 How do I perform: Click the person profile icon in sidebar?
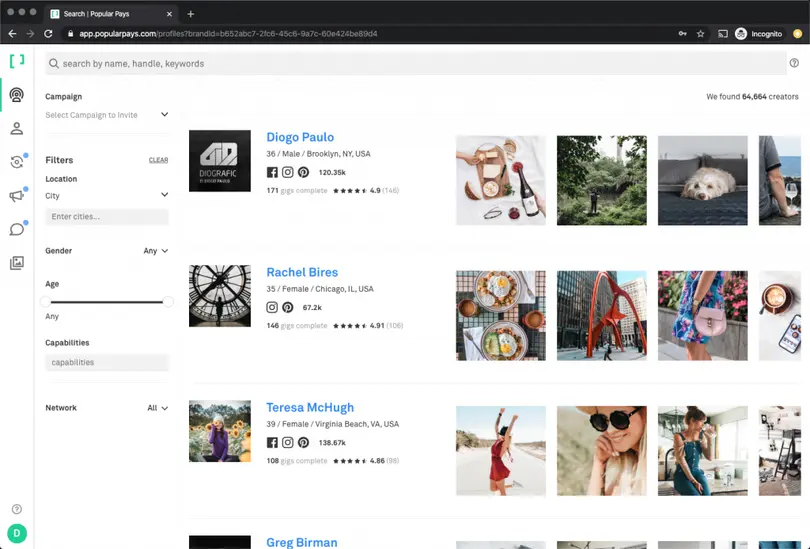tap(16, 129)
